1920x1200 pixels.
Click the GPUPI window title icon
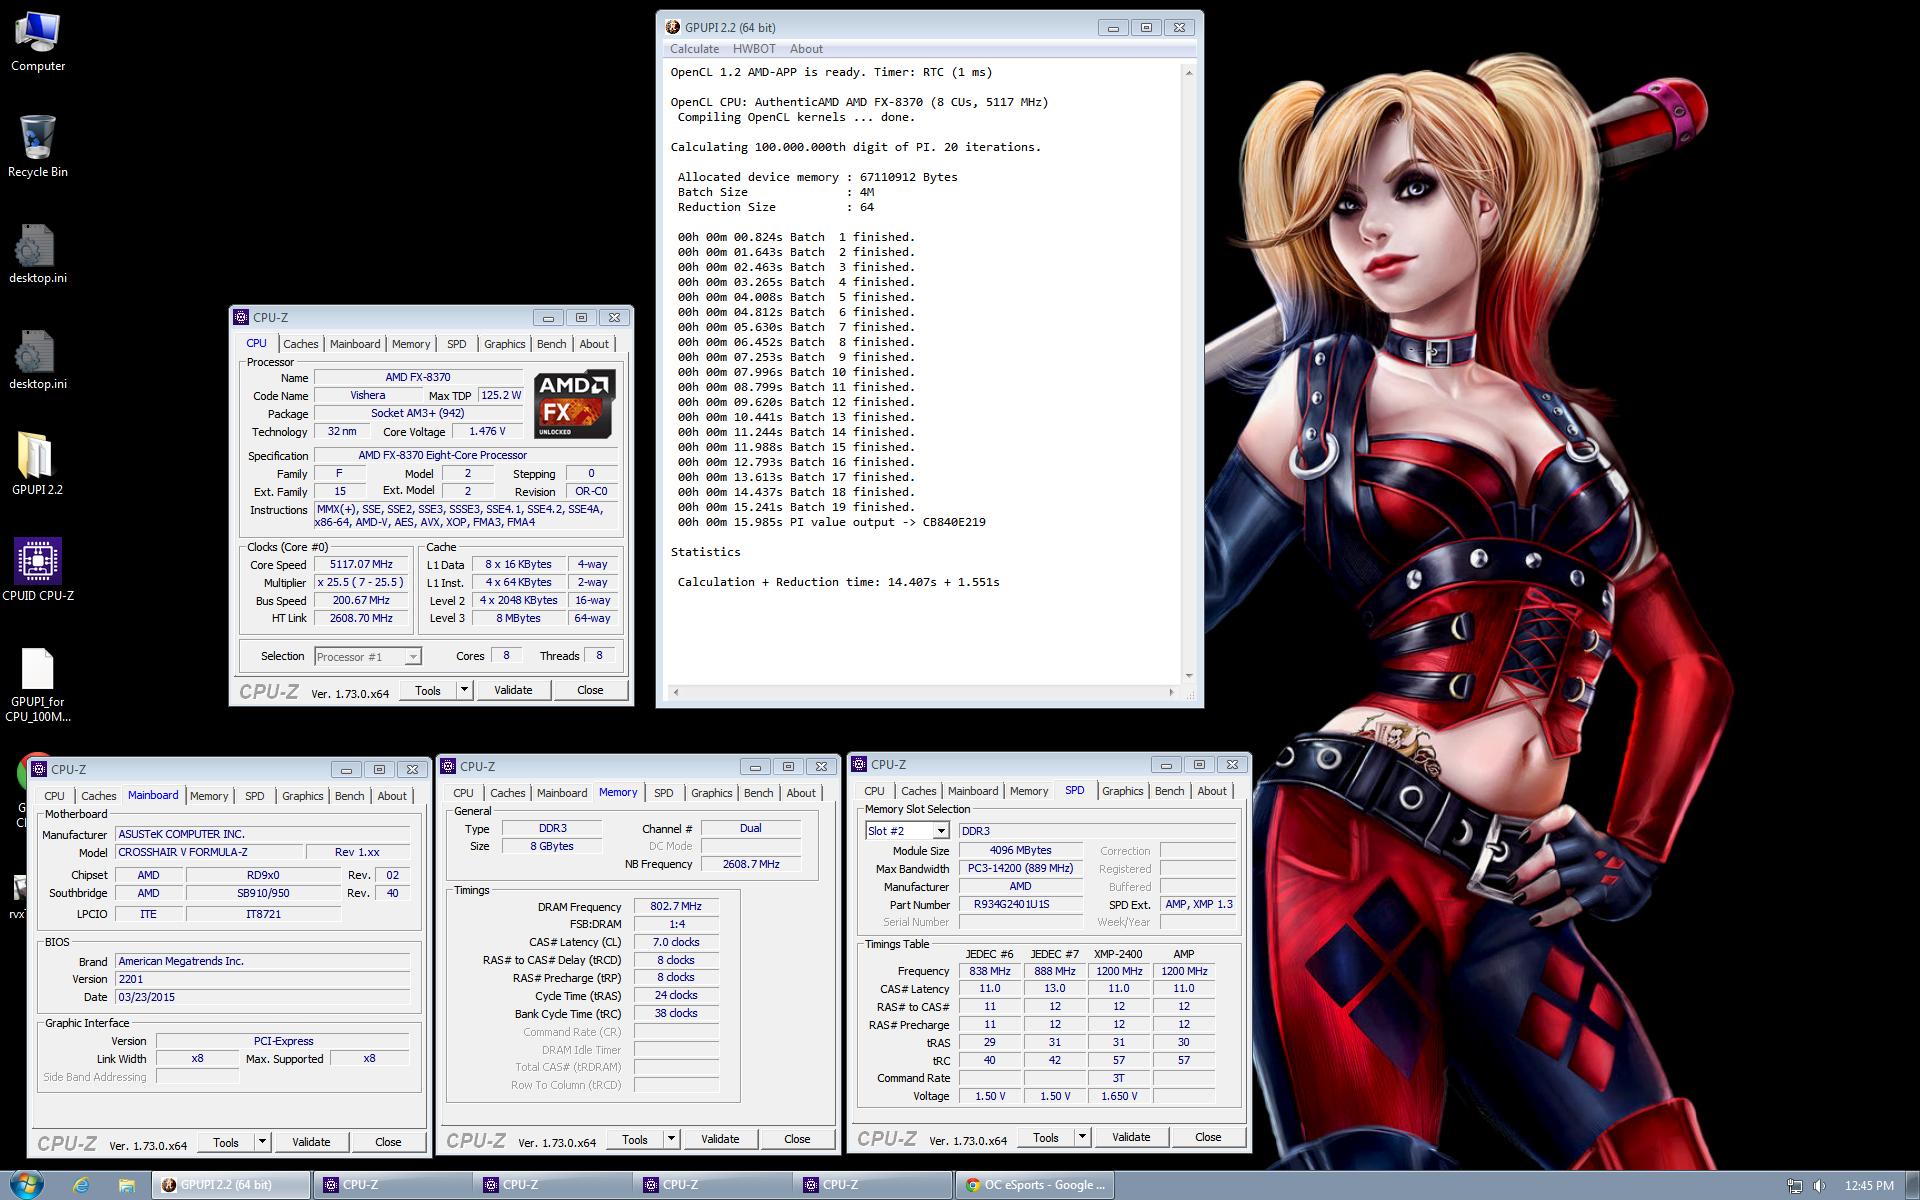tap(673, 27)
